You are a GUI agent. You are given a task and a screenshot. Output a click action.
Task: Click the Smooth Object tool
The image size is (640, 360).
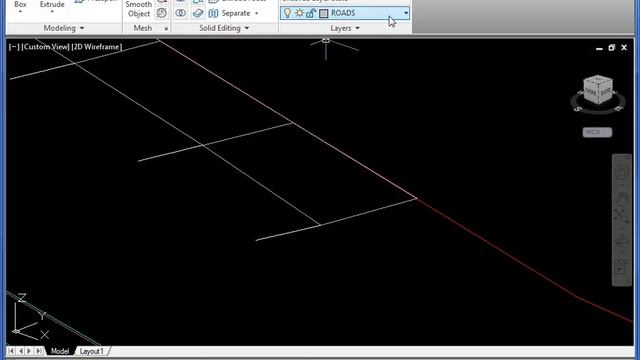[x=139, y=9]
